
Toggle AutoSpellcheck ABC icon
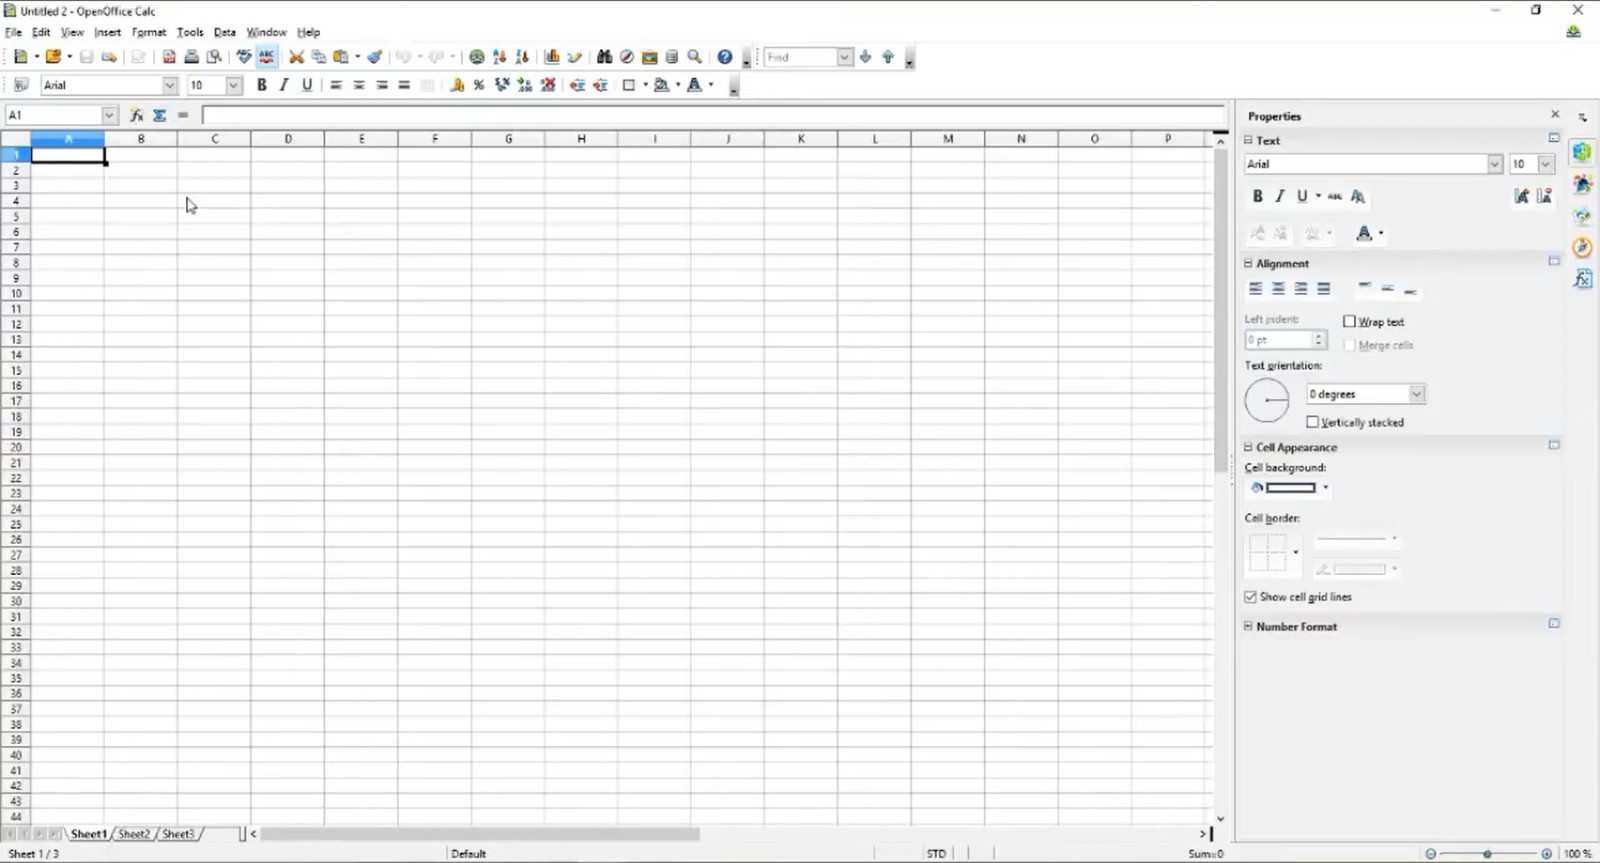click(x=266, y=57)
